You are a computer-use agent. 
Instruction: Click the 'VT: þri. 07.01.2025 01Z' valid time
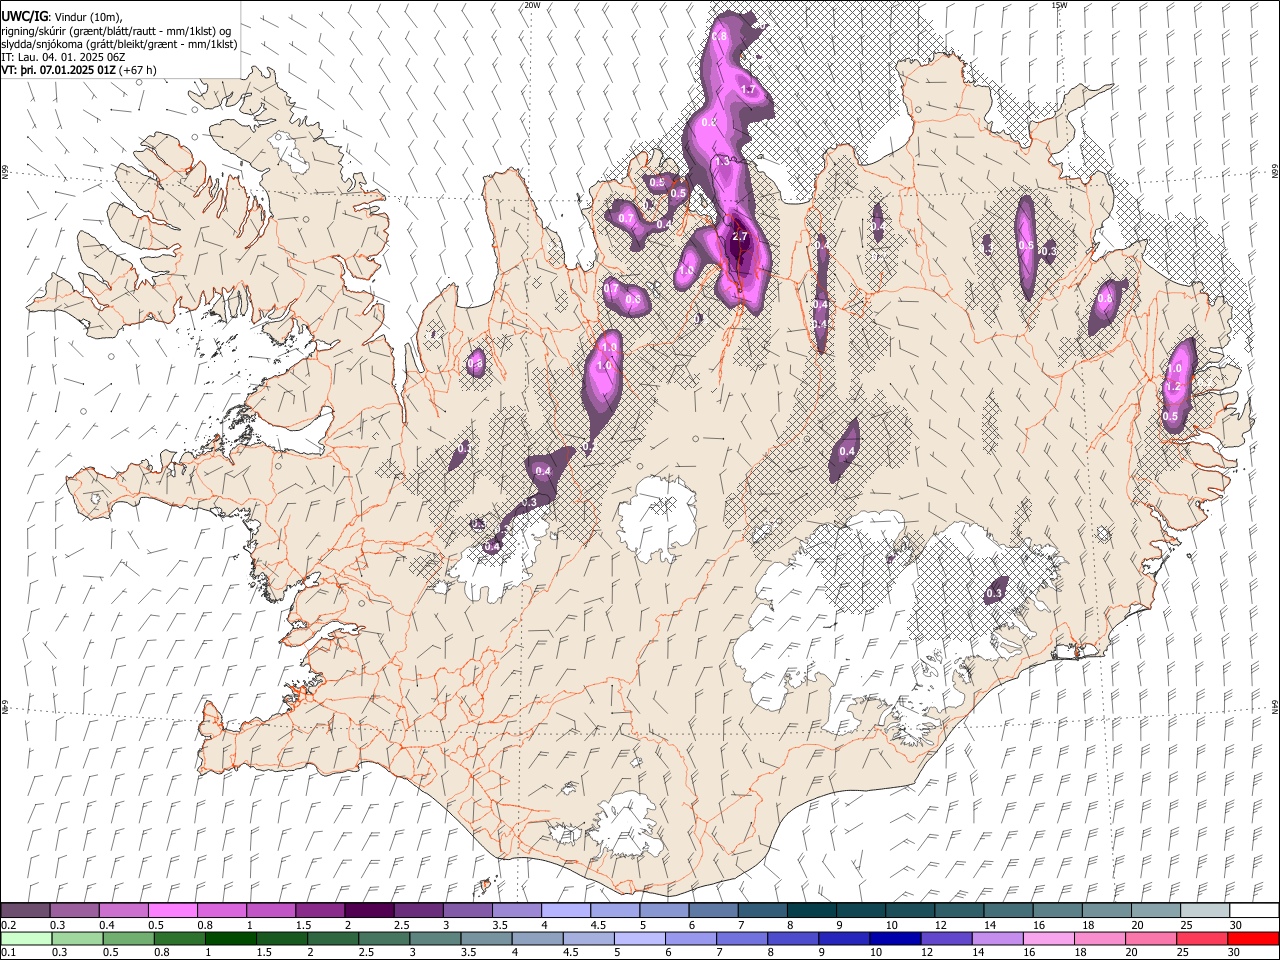tap(58, 70)
